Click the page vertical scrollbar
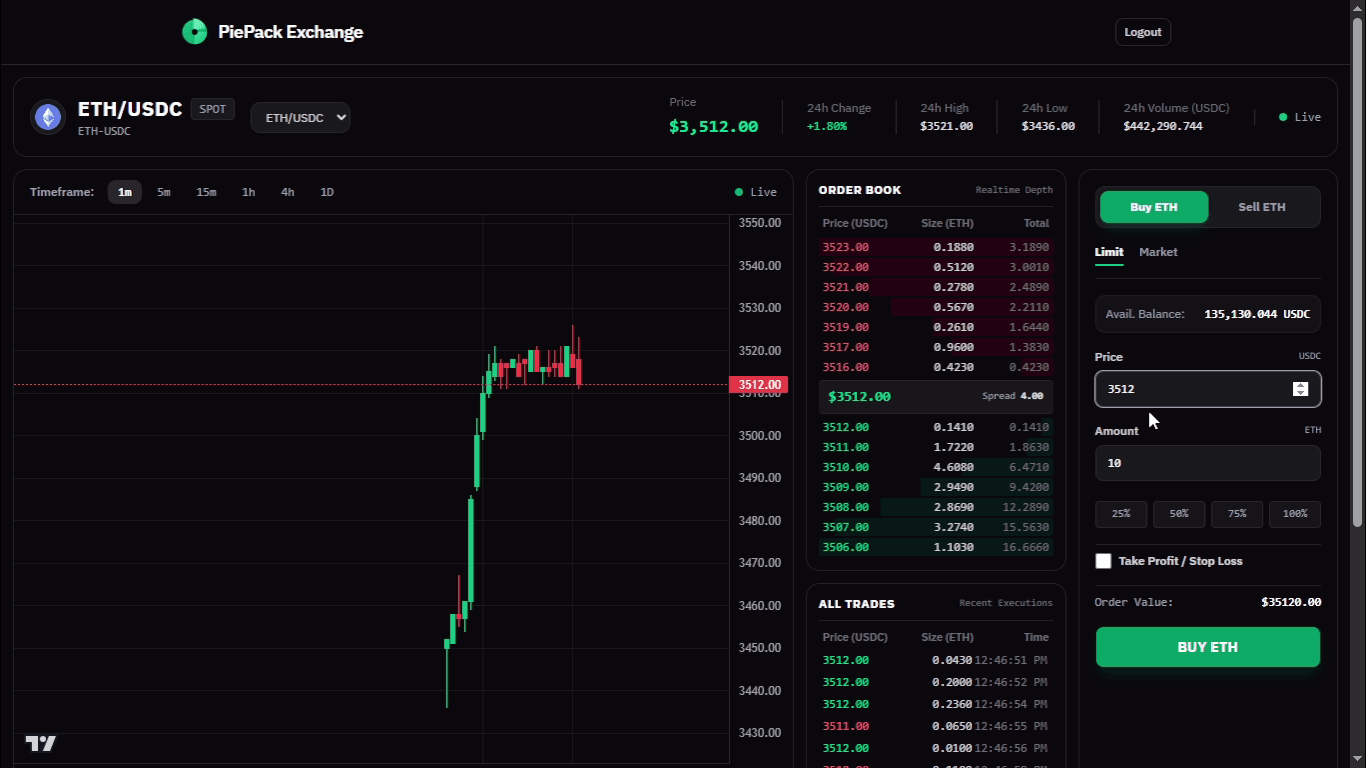 click(x=1357, y=270)
